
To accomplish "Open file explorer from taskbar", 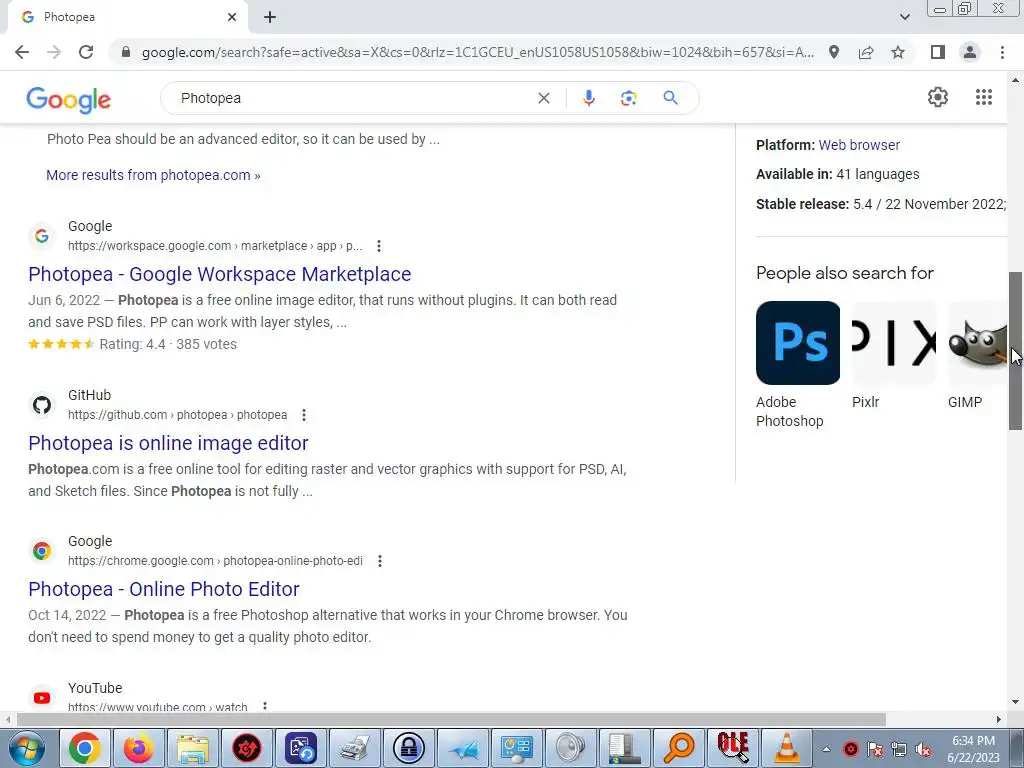I will coord(193,748).
